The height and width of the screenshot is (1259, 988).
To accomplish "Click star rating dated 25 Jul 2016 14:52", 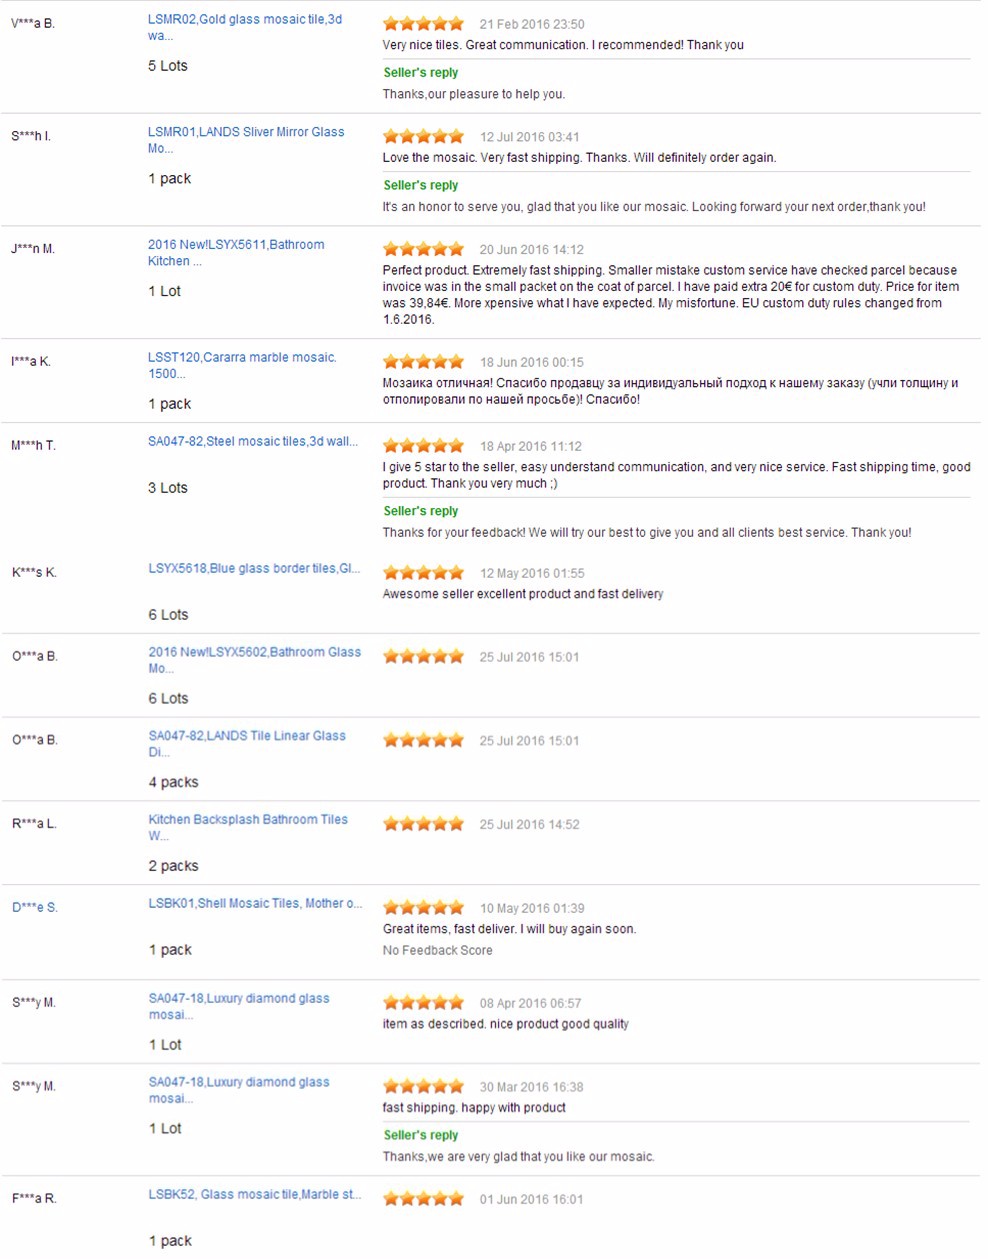I will 423,824.
